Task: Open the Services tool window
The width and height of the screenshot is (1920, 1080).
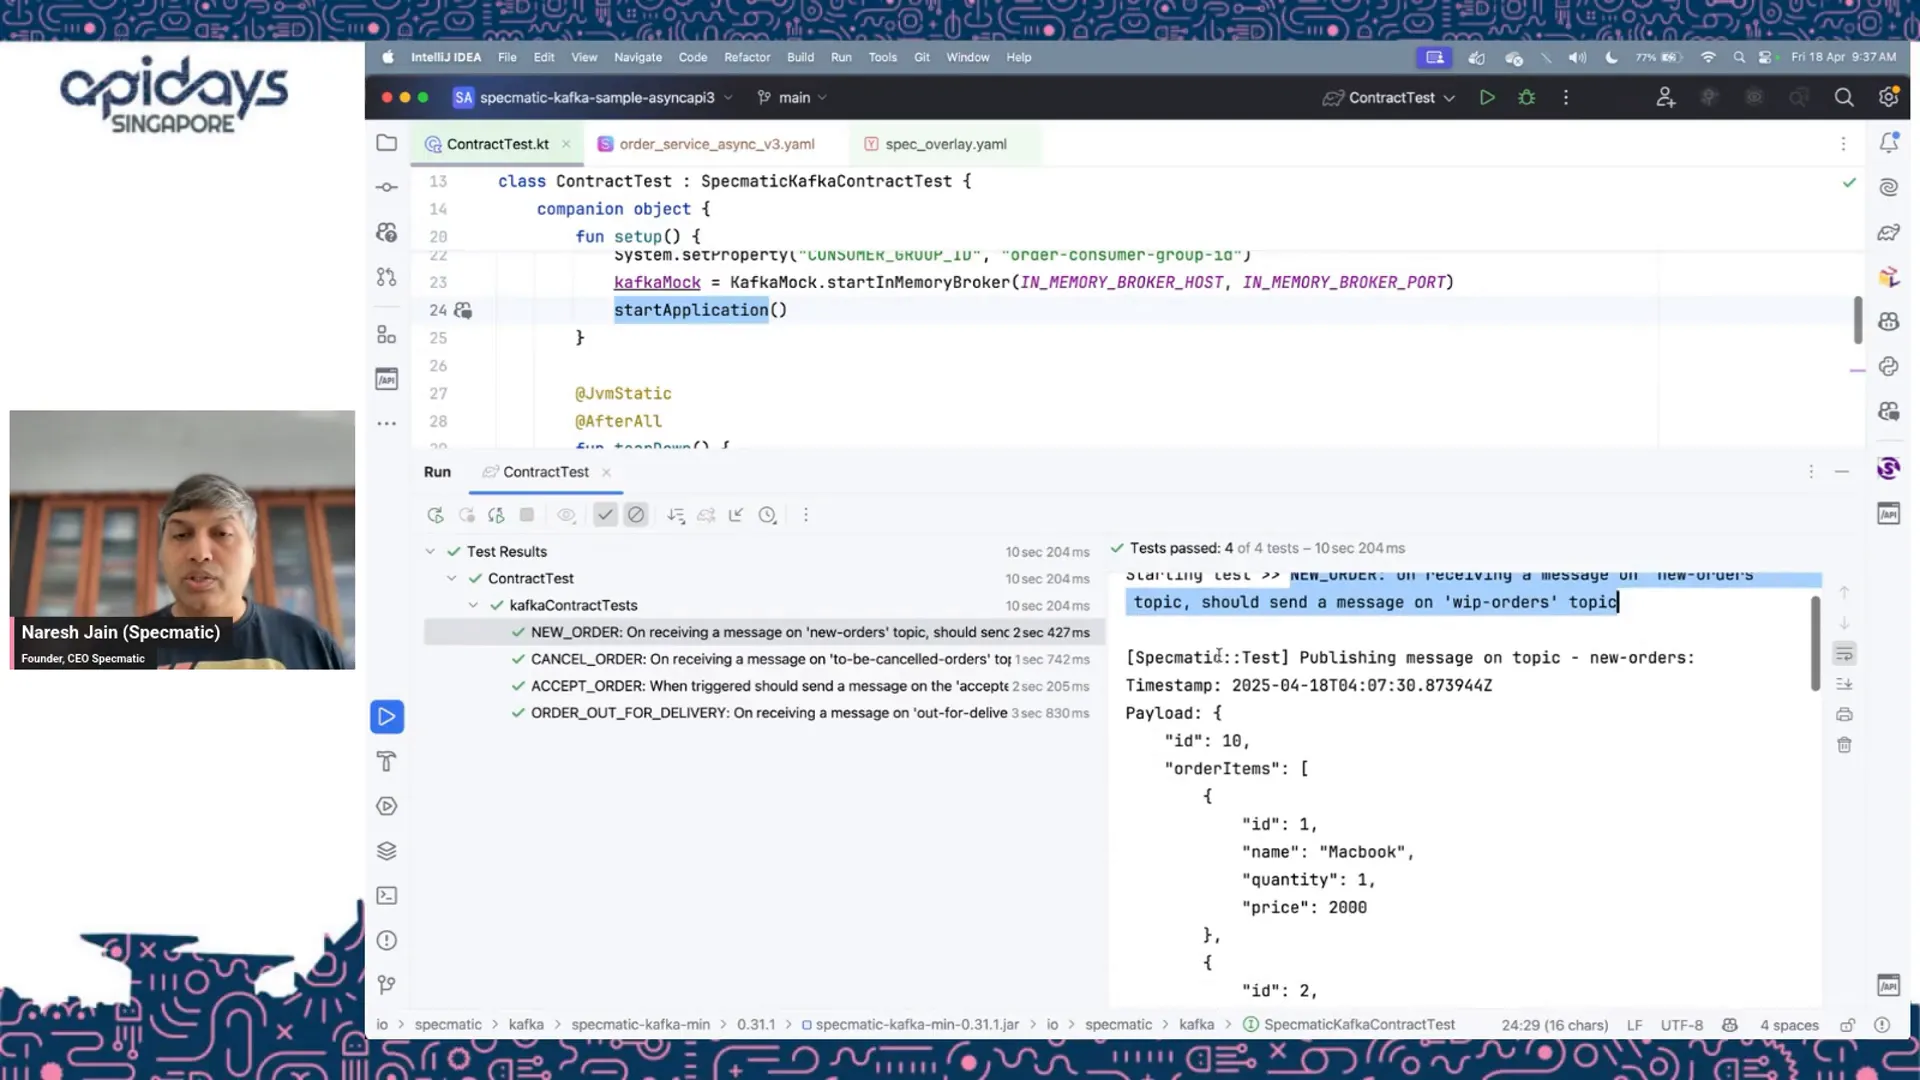Action: (387, 807)
